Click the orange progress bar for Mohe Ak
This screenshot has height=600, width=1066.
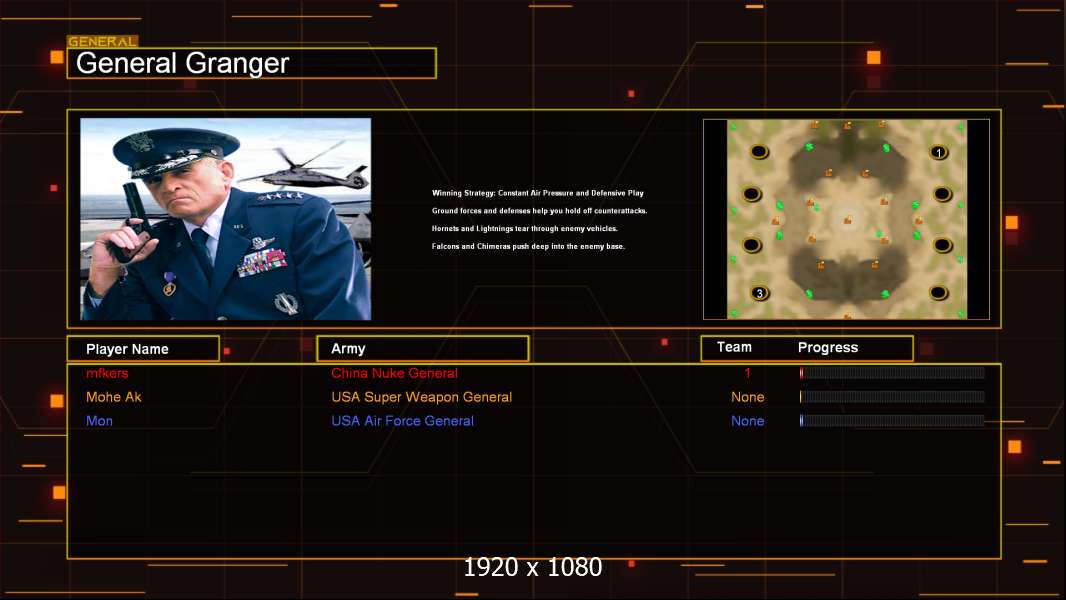pyautogui.click(x=892, y=397)
